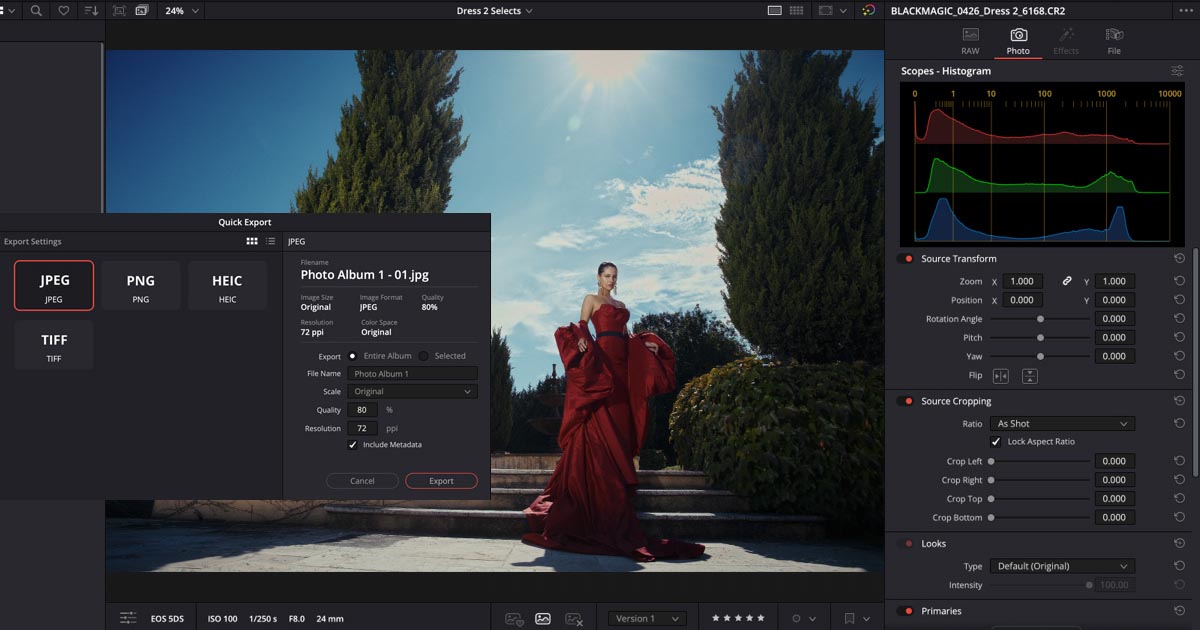This screenshot has width=1200, height=630.
Task: Reset the Source Transform section
Action: (1180, 259)
